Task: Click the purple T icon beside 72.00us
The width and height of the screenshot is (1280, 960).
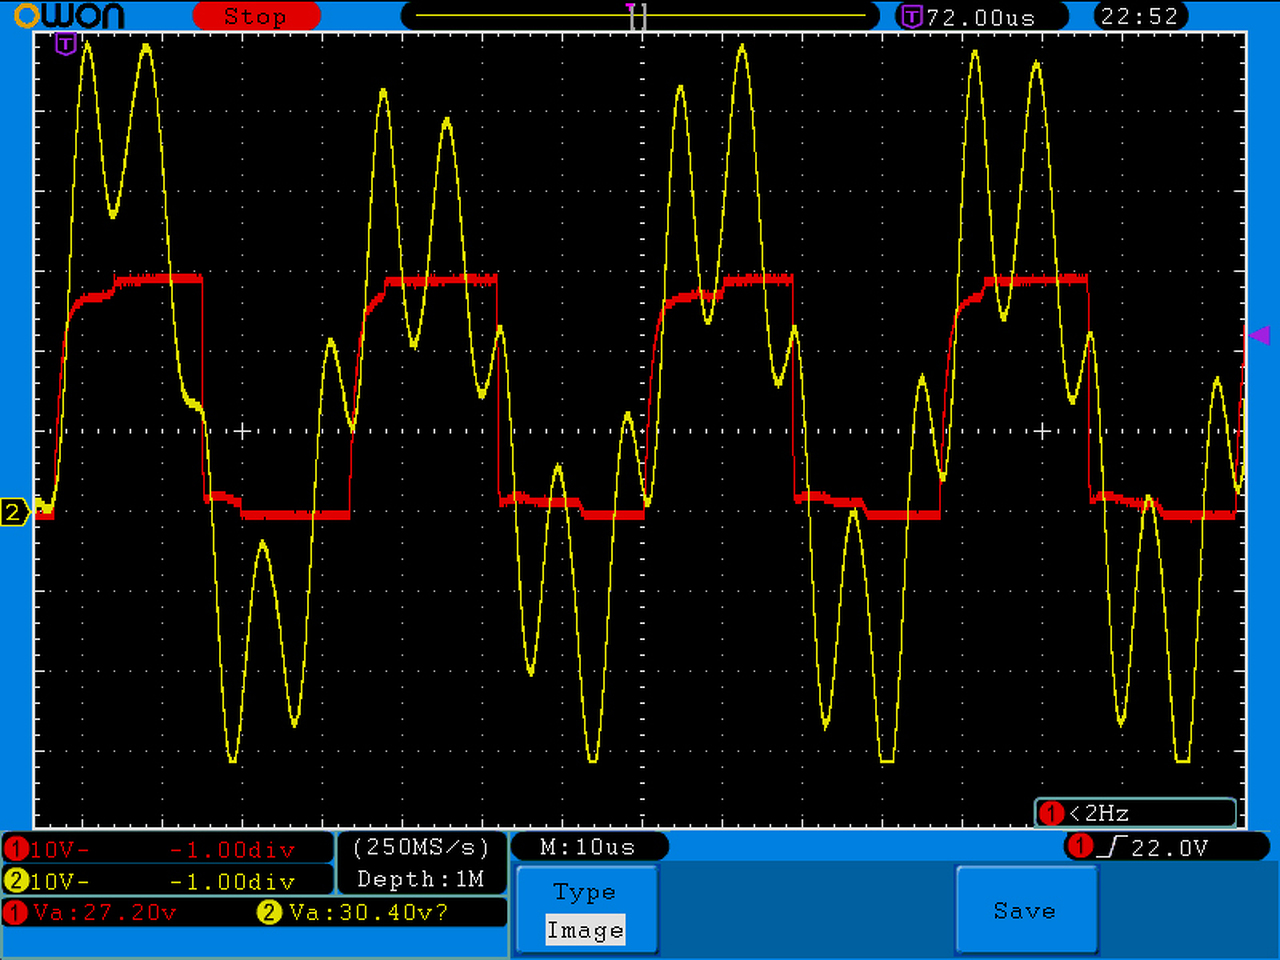Action: click(911, 16)
